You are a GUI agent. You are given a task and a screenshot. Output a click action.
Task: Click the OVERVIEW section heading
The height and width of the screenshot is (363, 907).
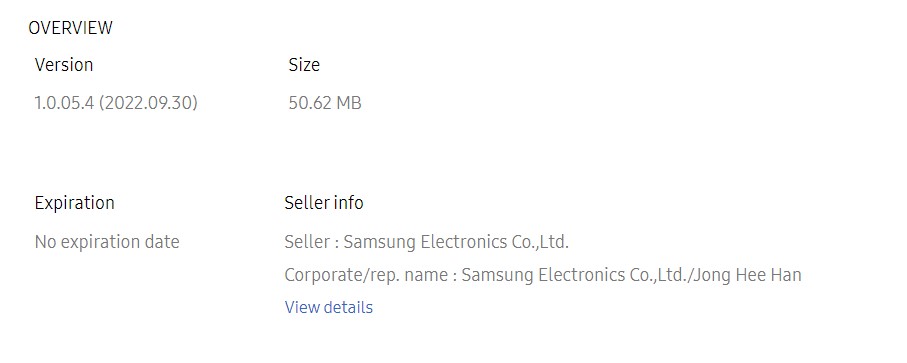tap(71, 28)
